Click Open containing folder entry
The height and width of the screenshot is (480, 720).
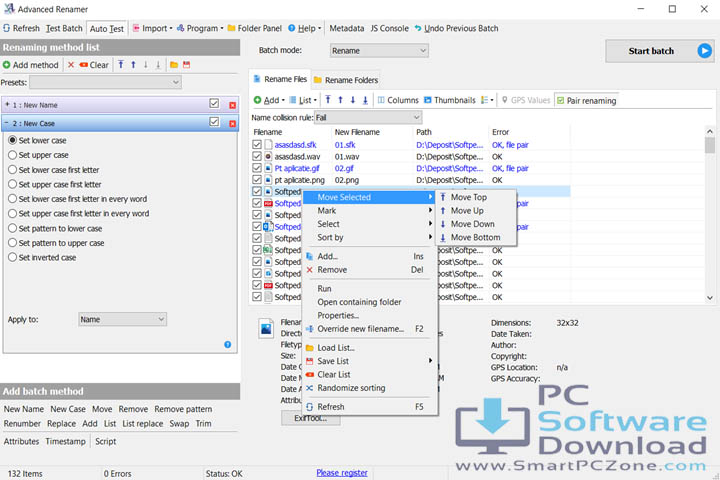(370, 302)
